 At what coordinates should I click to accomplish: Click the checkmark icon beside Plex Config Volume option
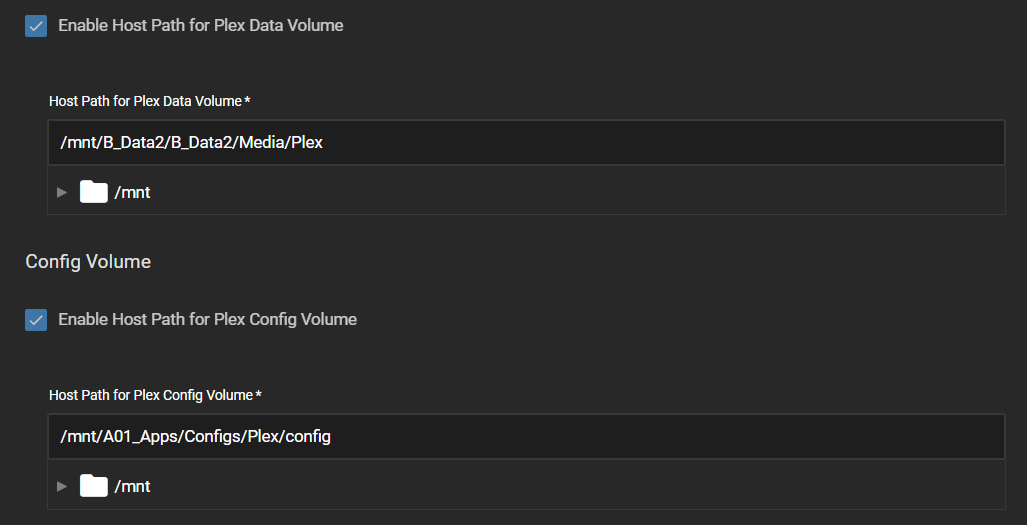[36, 320]
